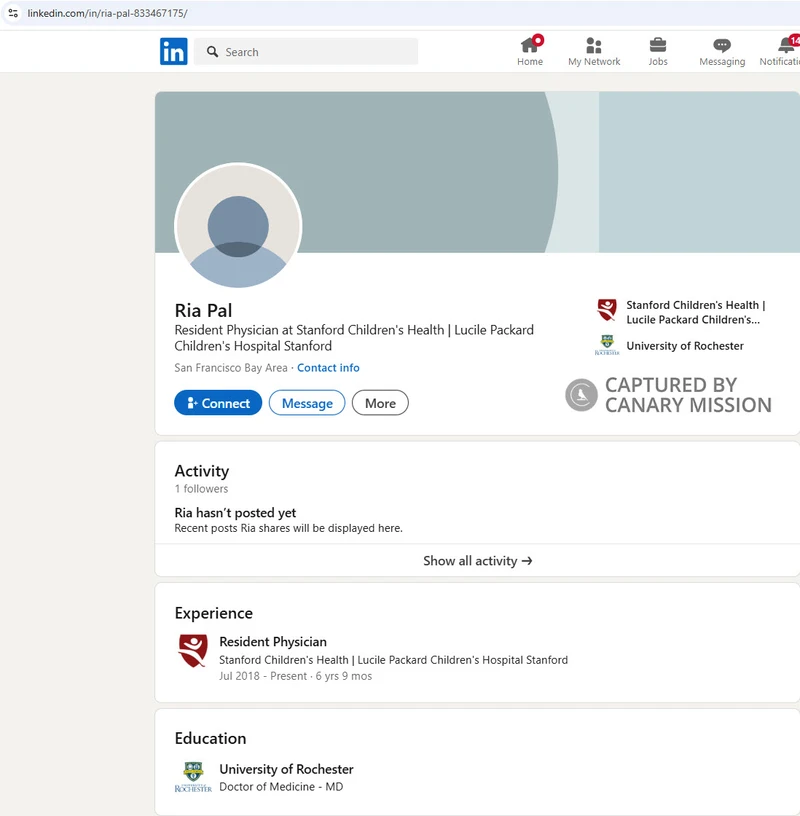Viewport: 800px width, 816px height.
Task: Click the San Francisco Bay Area location
Action: click(x=231, y=368)
